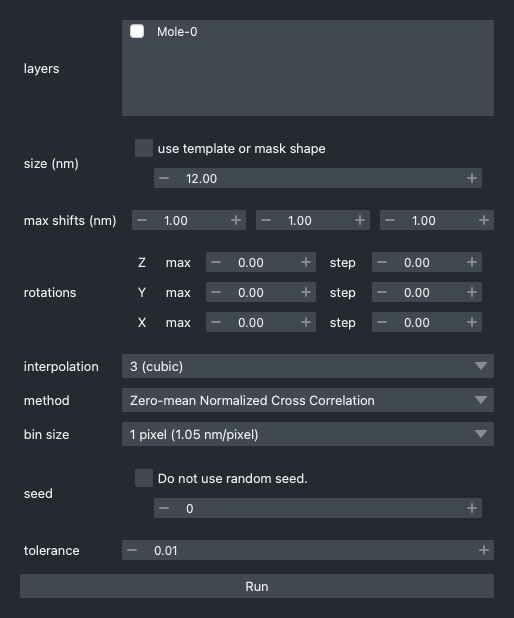The image size is (514, 618).
Task: Click the Y step 0.00 field
Action: point(426,292)
